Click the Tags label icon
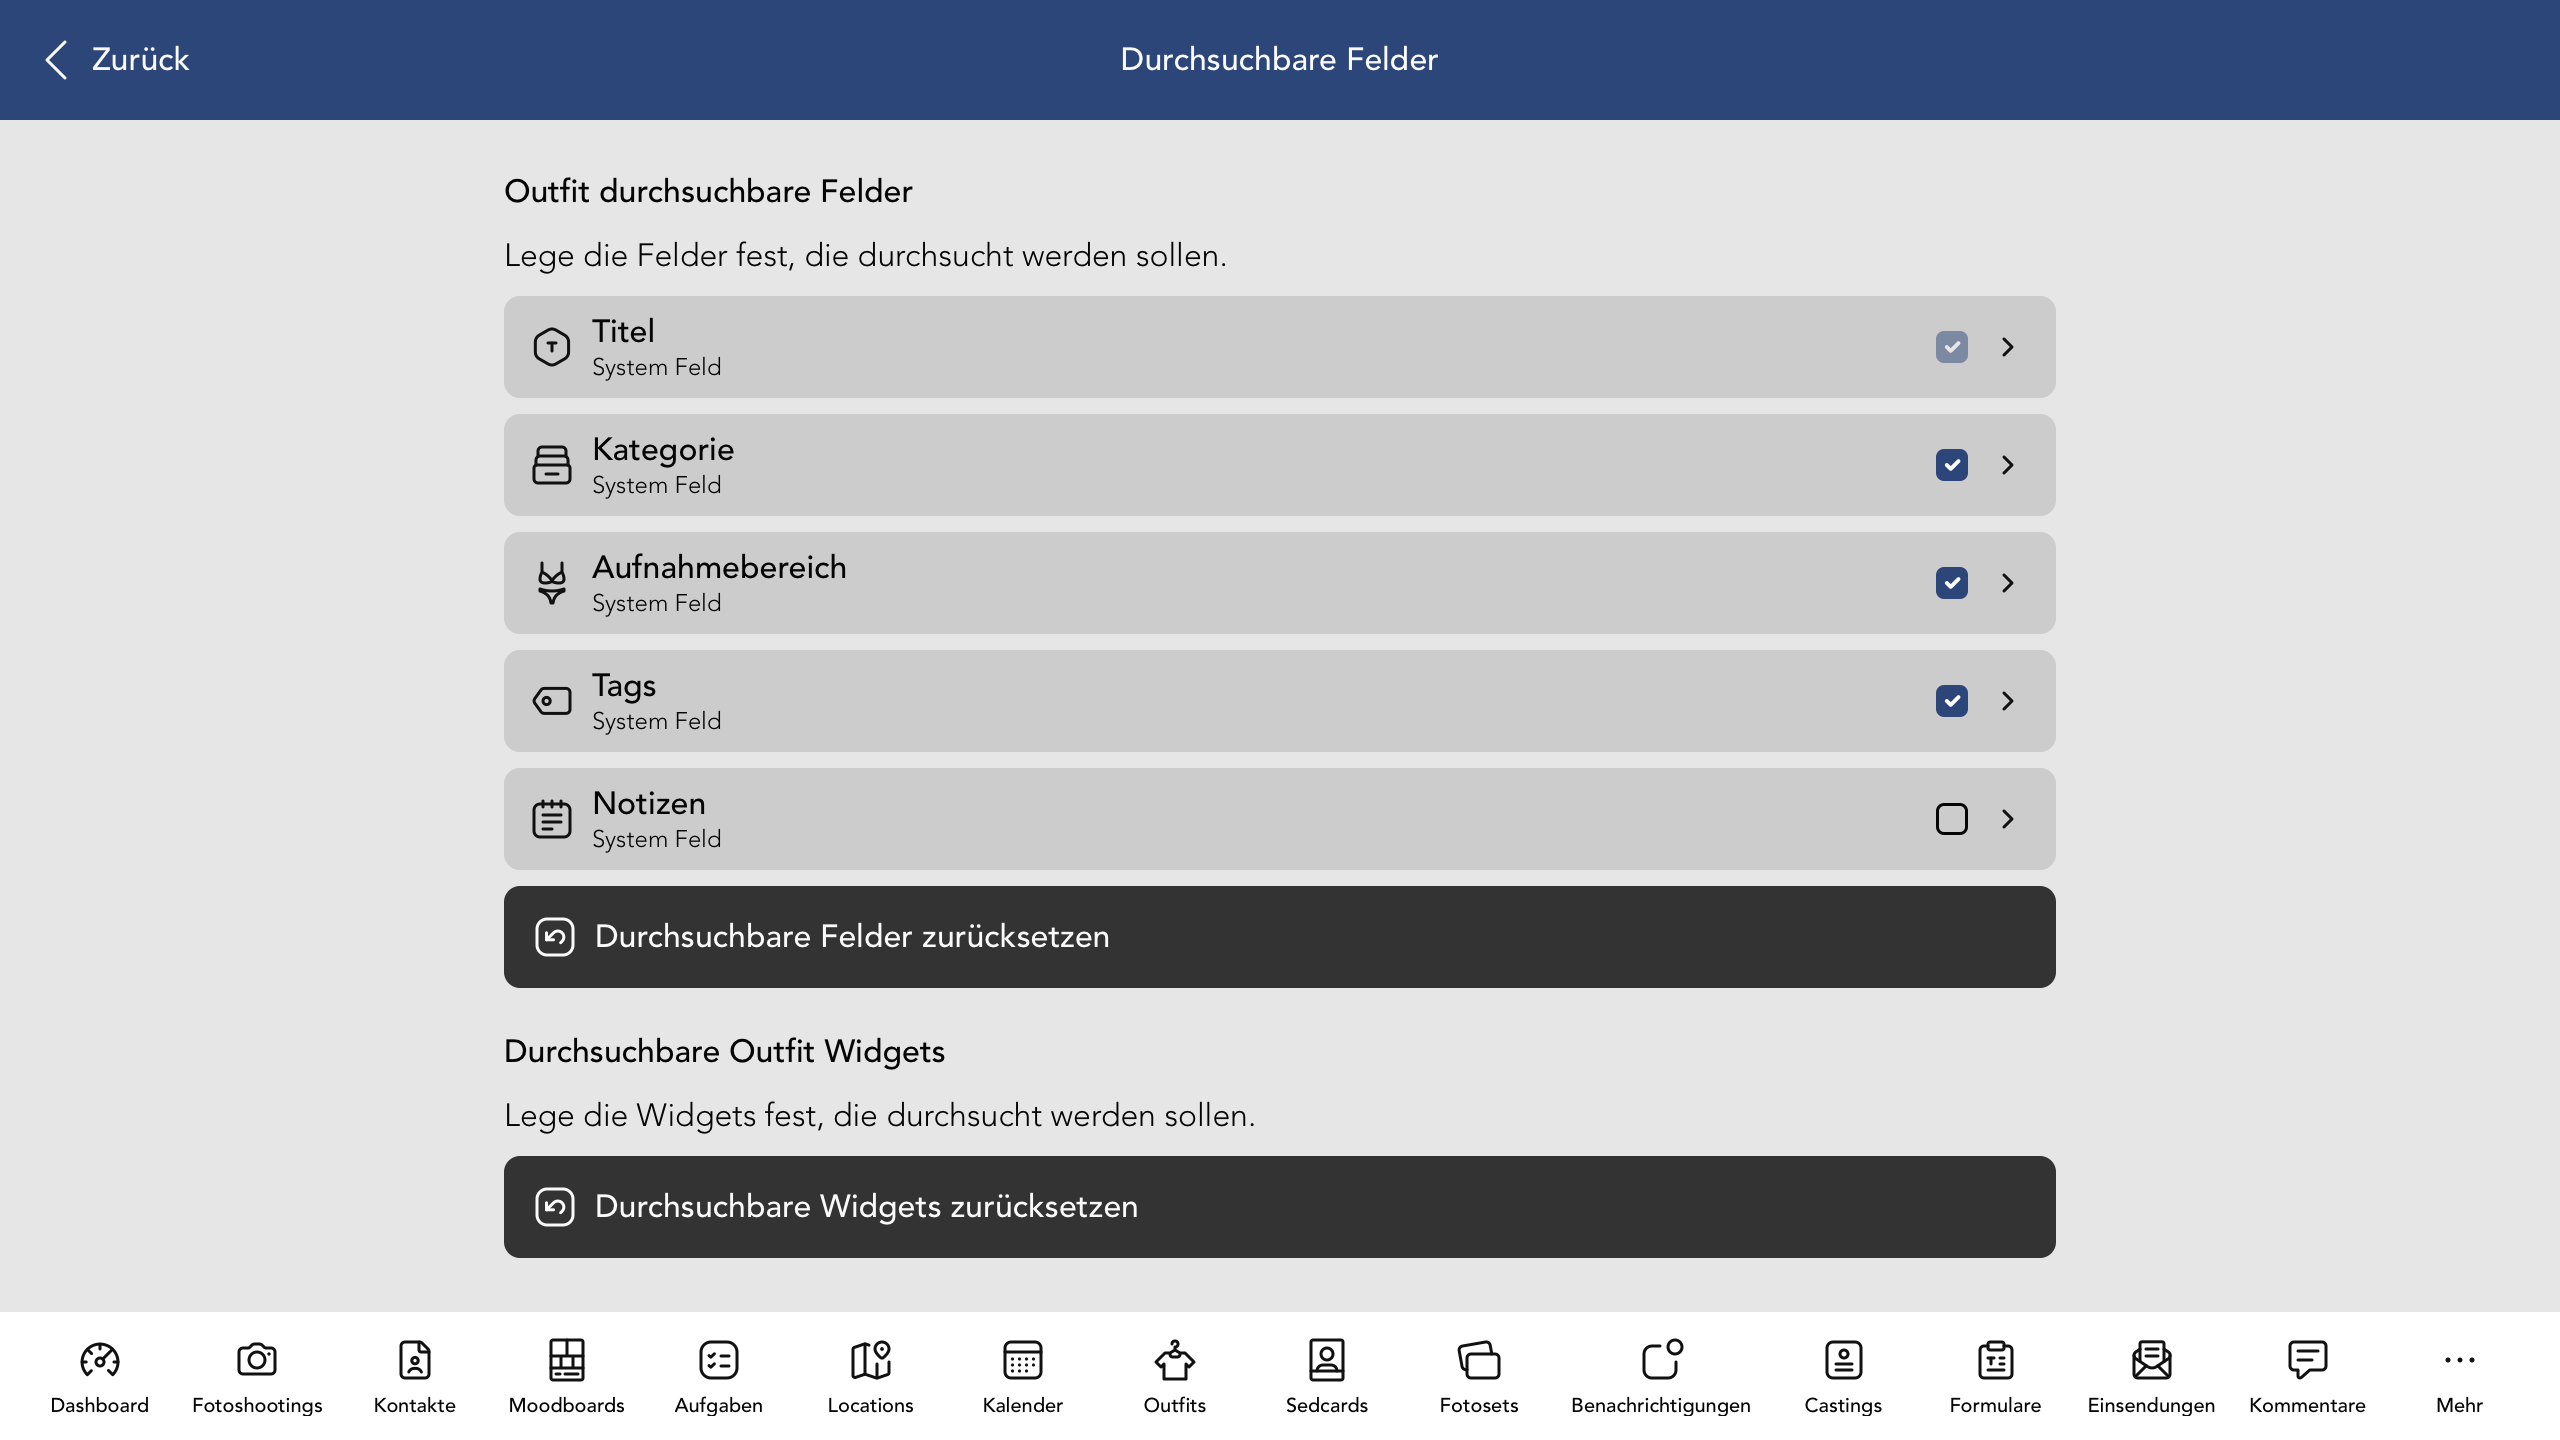 tap(552, 701)
